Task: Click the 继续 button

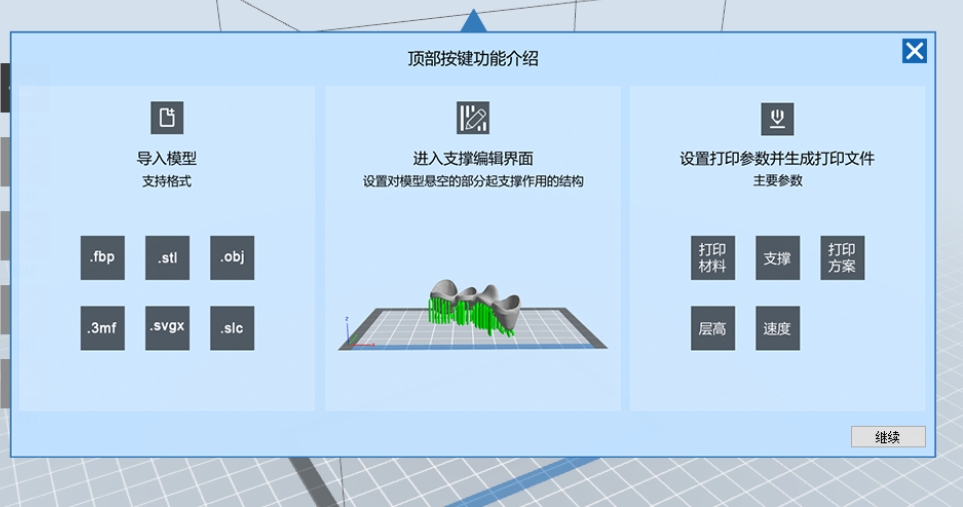Action: (x=888, y=437)
